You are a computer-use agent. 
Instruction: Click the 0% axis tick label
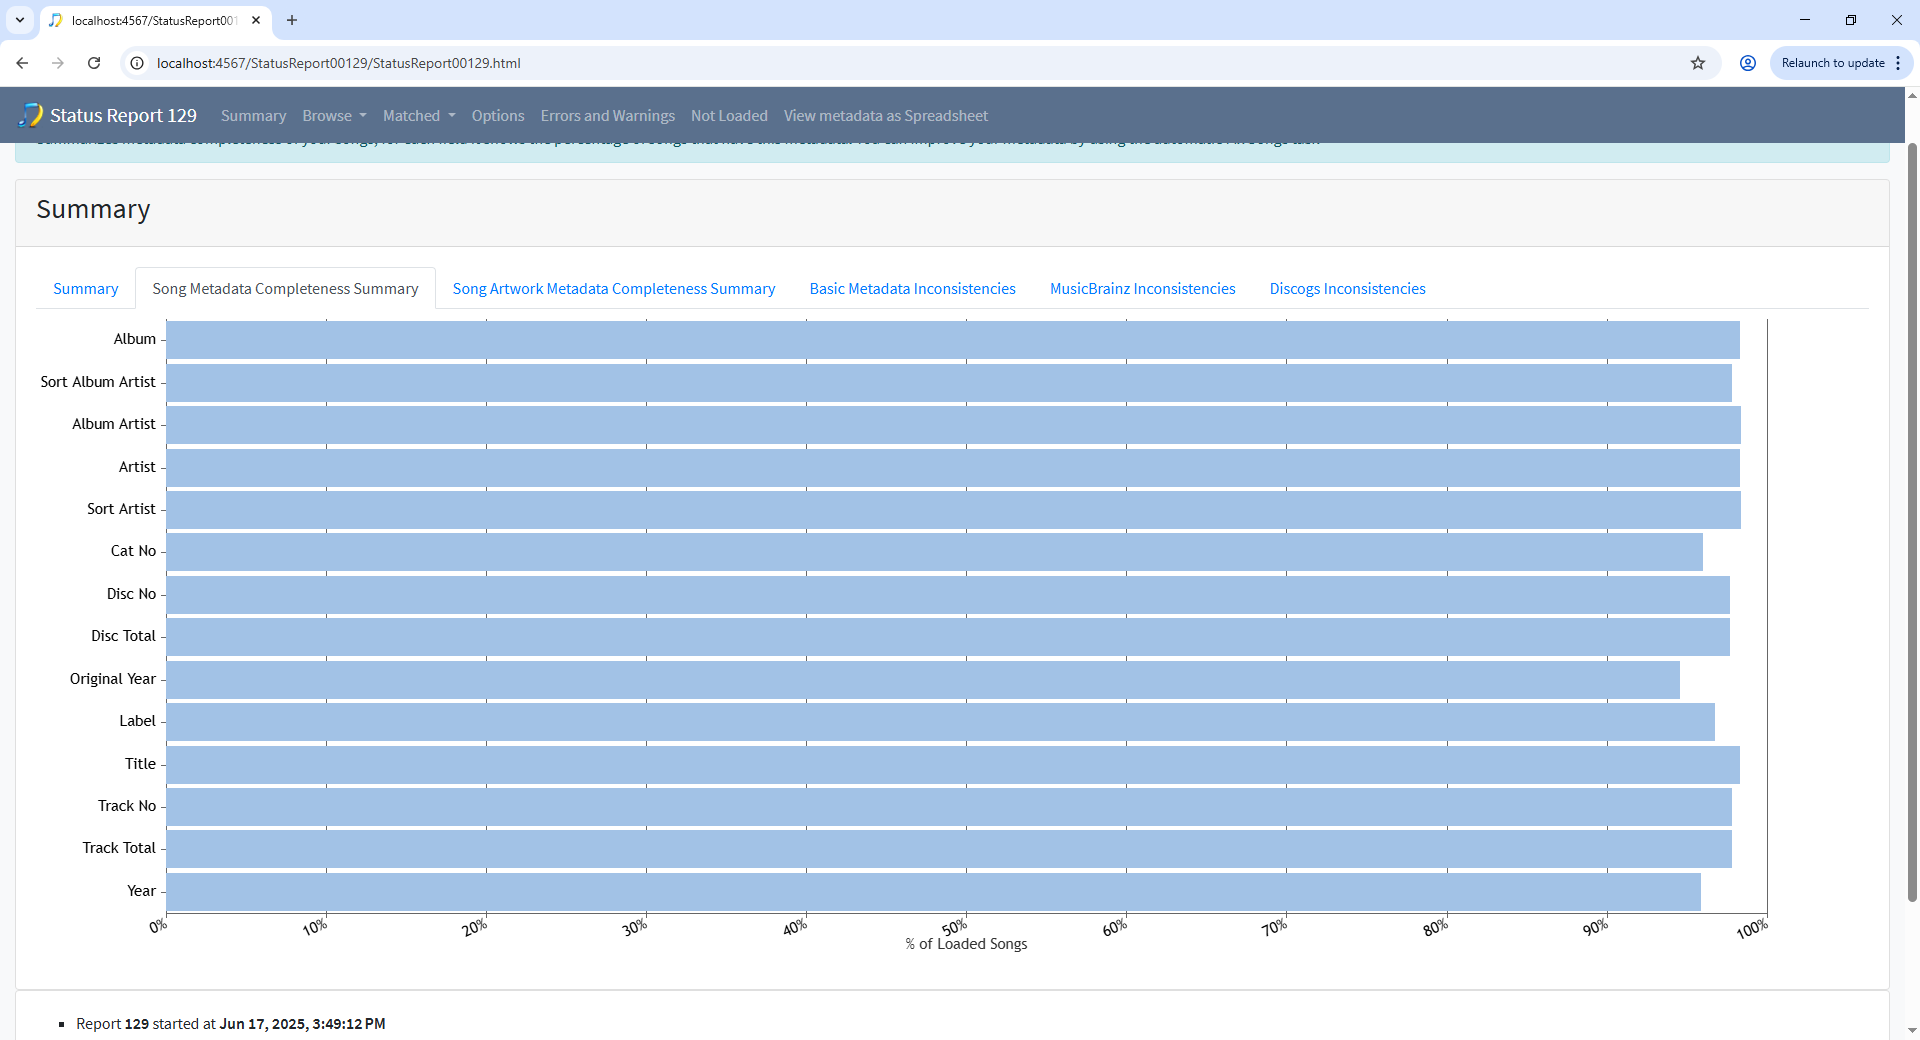coord(158,926)
